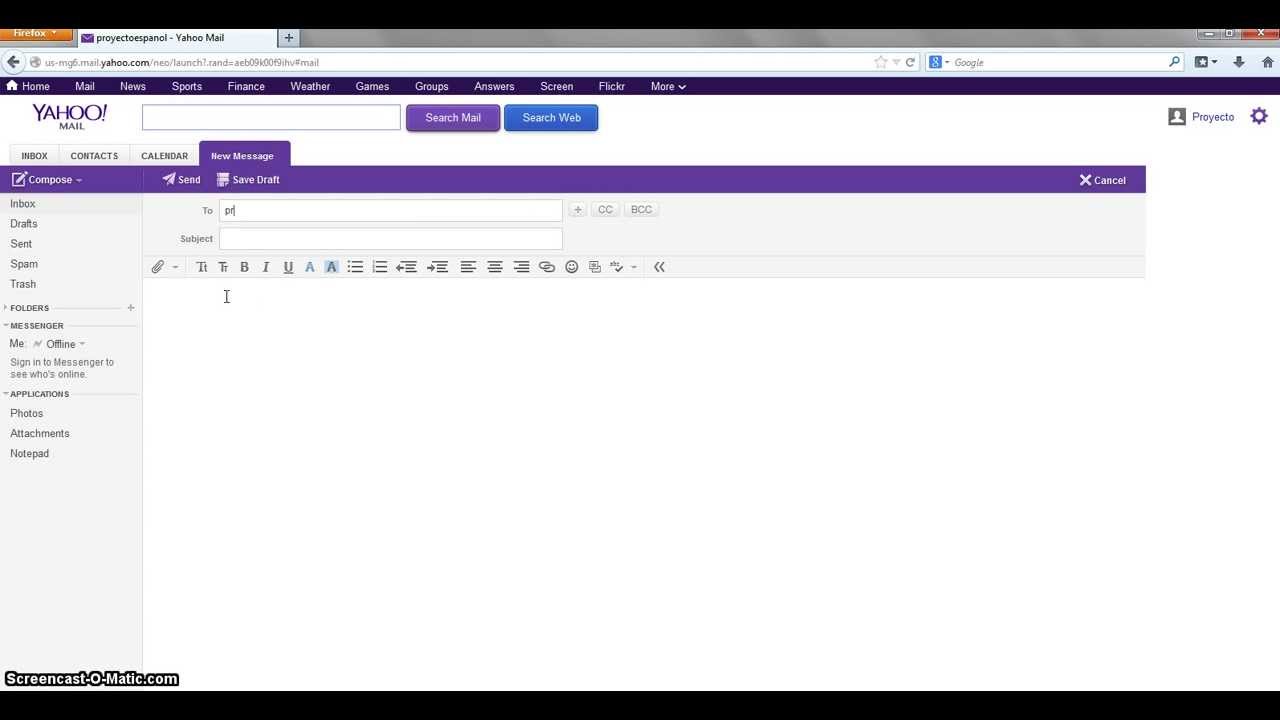Insert a bulleted list
This screenshot has height=720, width=1280.
pyautogui.click(x=355, y=267)
